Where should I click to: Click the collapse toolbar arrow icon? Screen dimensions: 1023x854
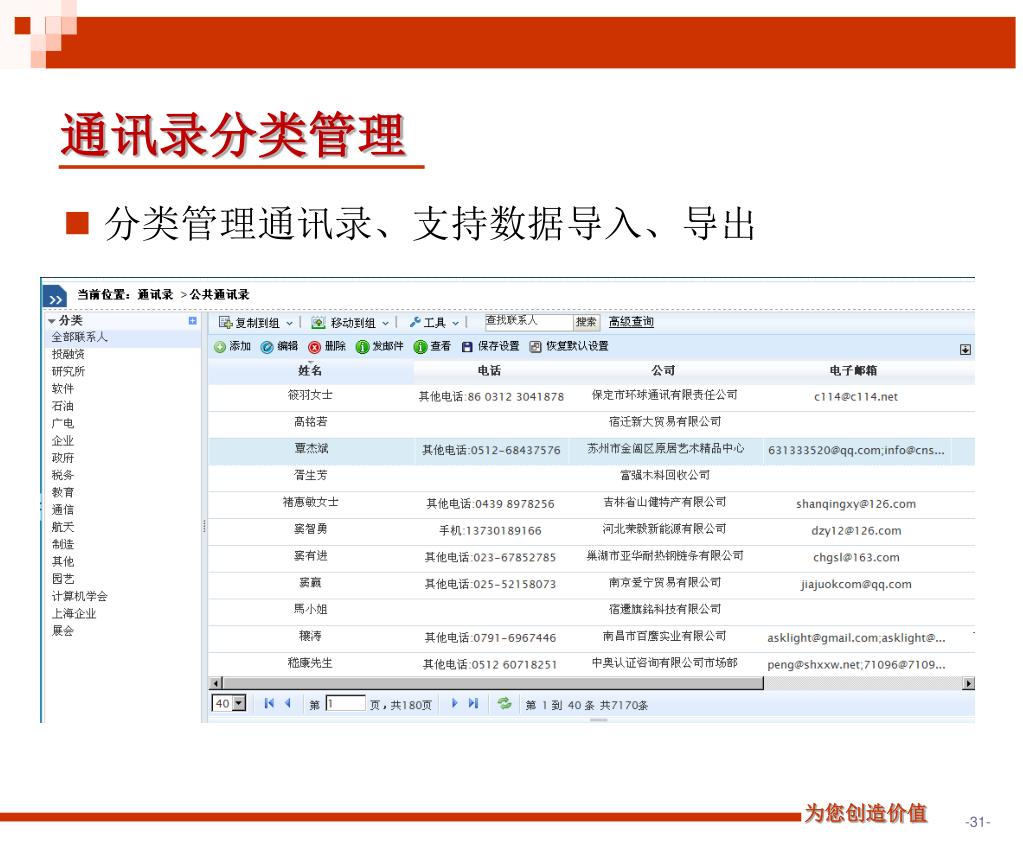966,350
